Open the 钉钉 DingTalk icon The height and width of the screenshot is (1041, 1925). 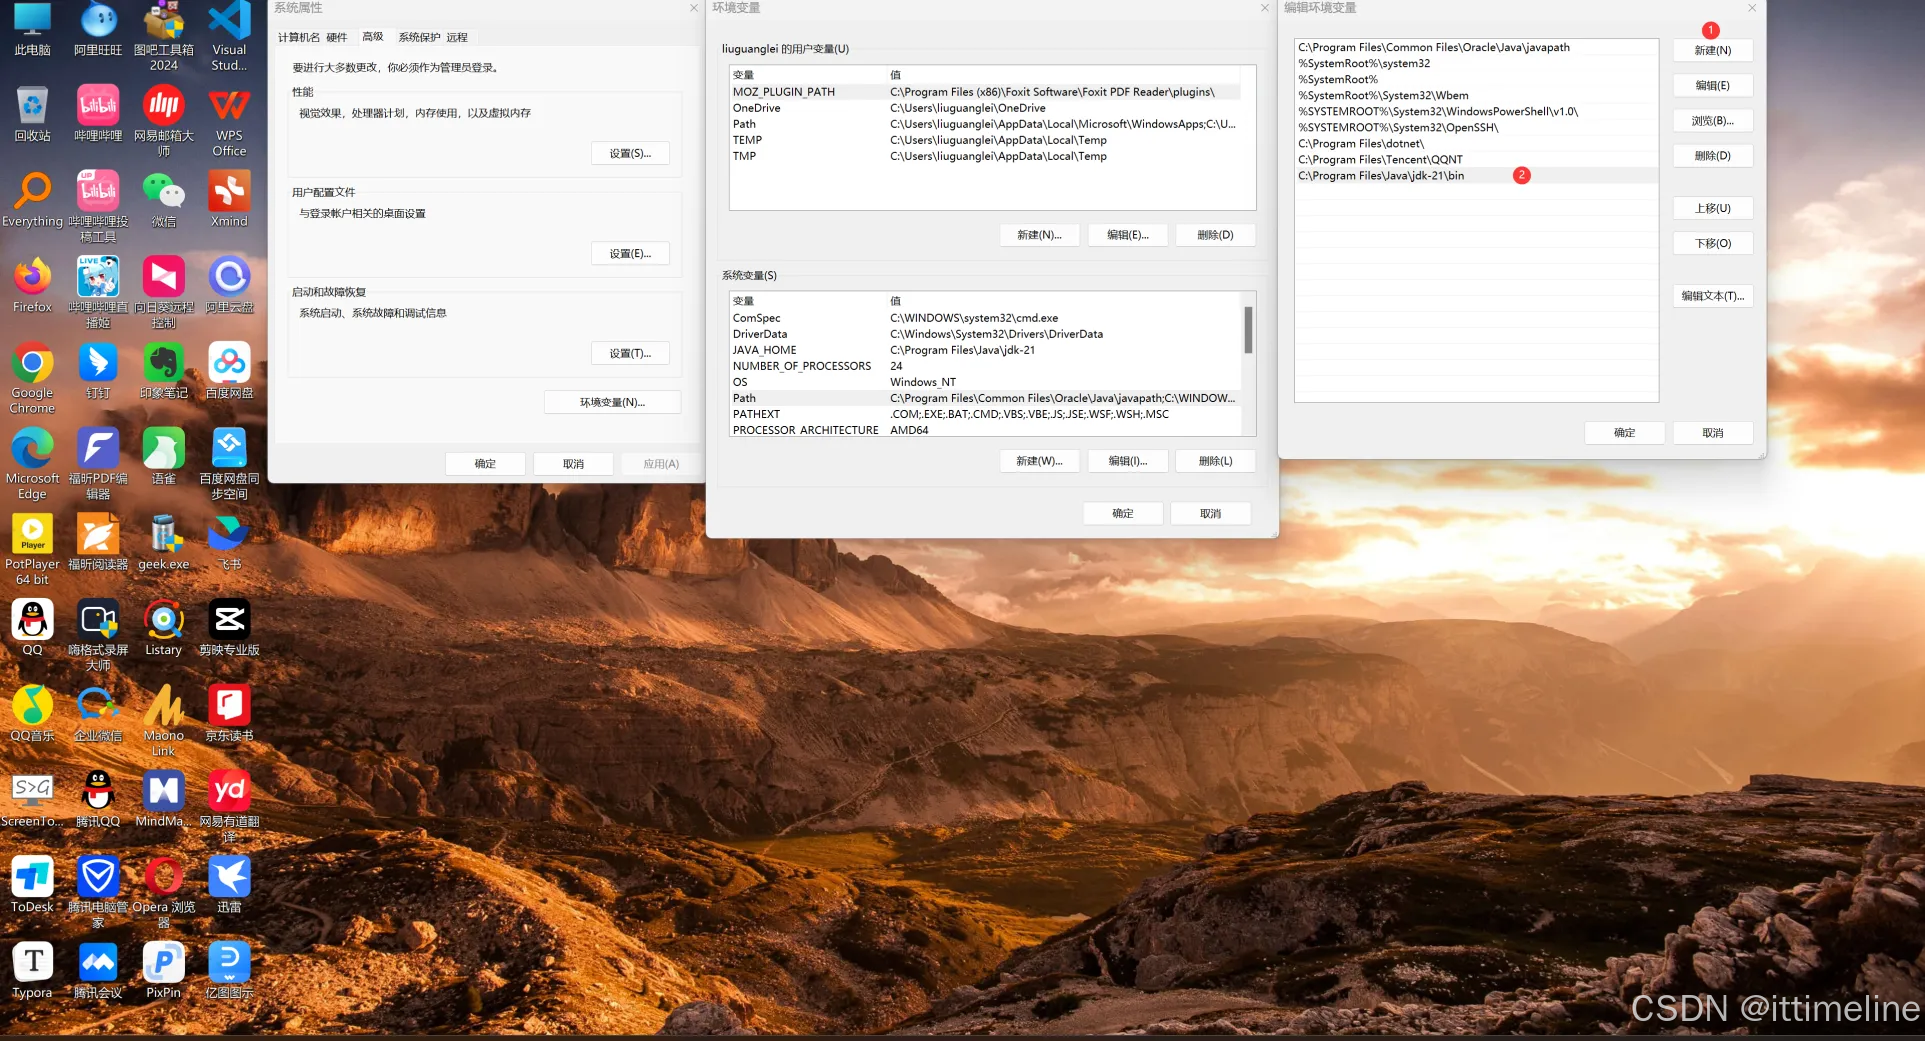click(x=98, y=371)
